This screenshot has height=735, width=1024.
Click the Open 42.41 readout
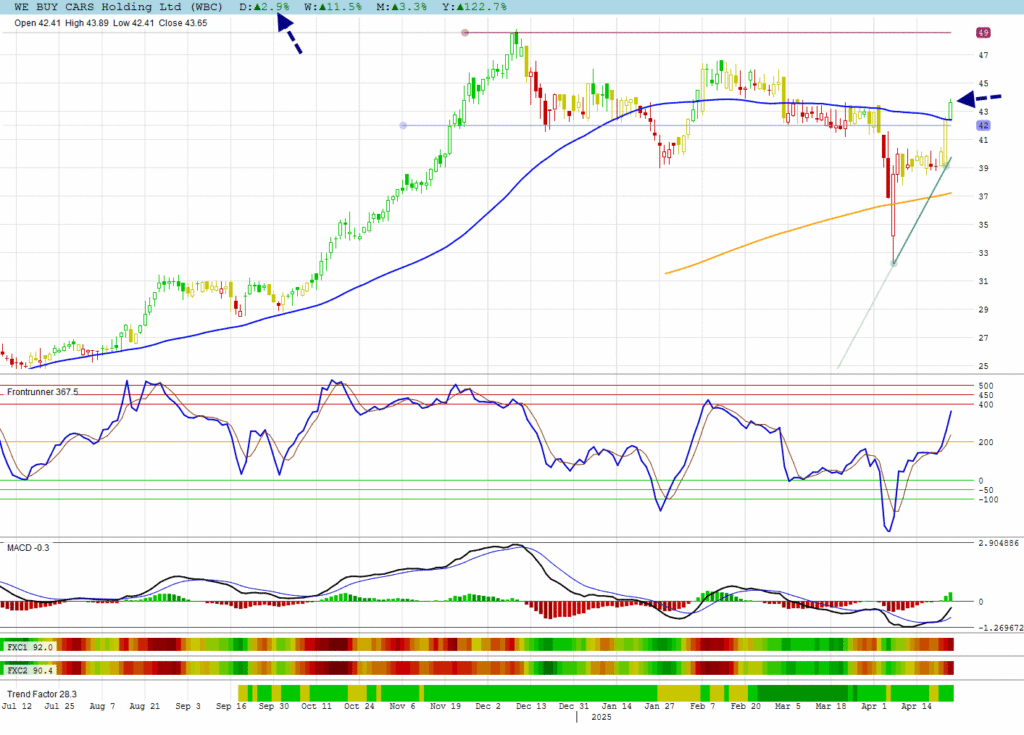(x=37, y=23)
